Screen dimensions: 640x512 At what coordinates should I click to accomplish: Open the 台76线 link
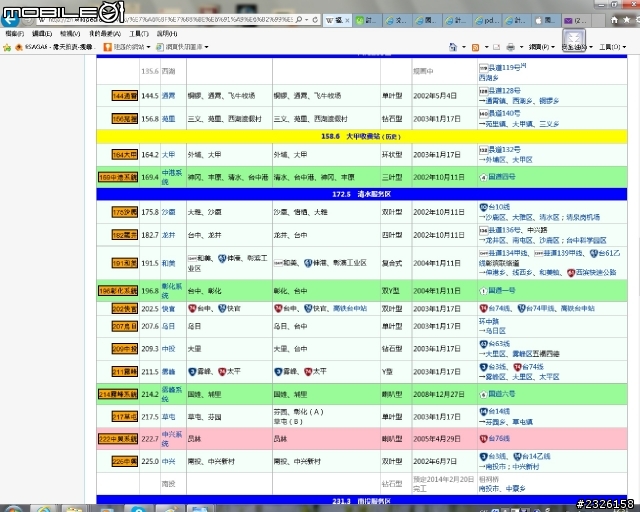499,439
